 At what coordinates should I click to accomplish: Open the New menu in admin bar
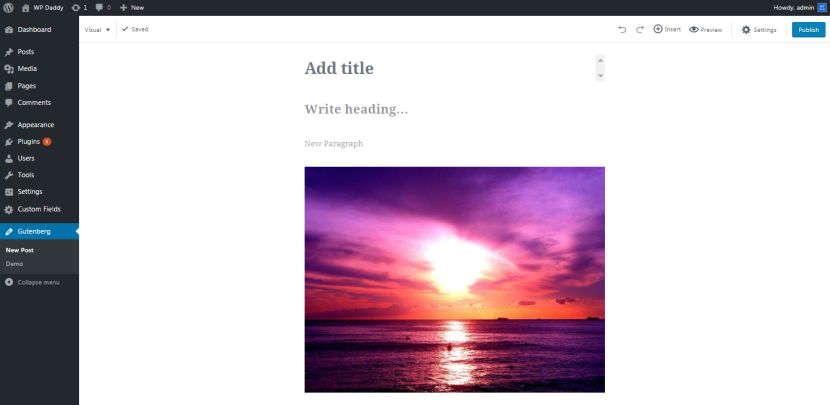tap(132, 7)
